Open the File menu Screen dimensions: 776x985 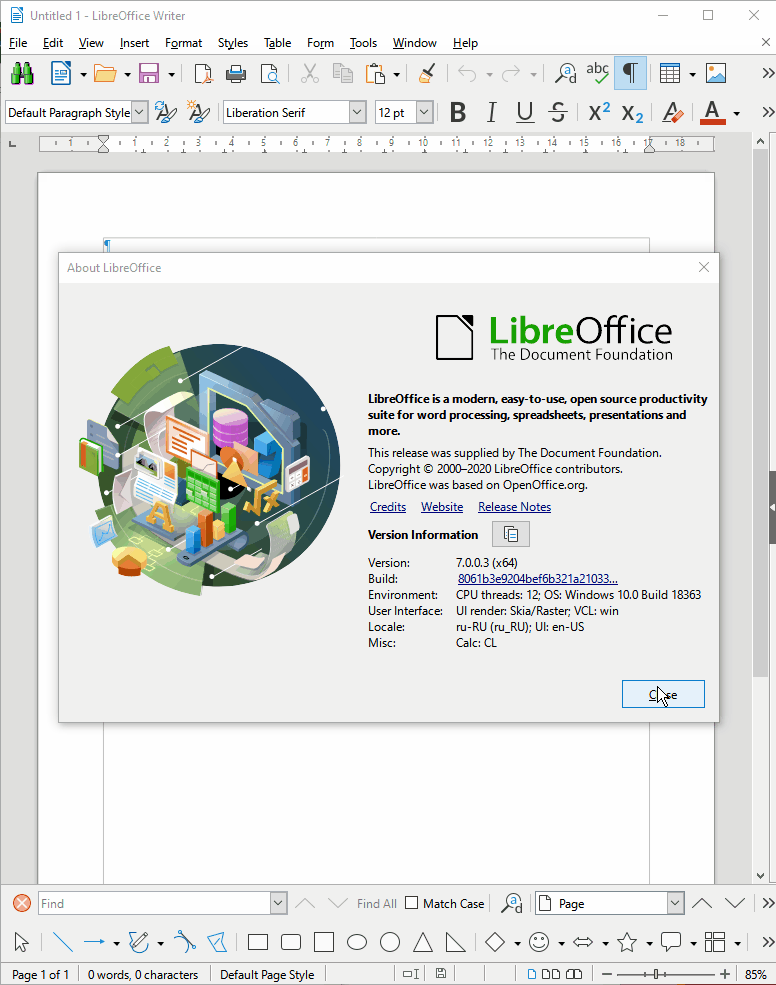[x=18, y=43]
